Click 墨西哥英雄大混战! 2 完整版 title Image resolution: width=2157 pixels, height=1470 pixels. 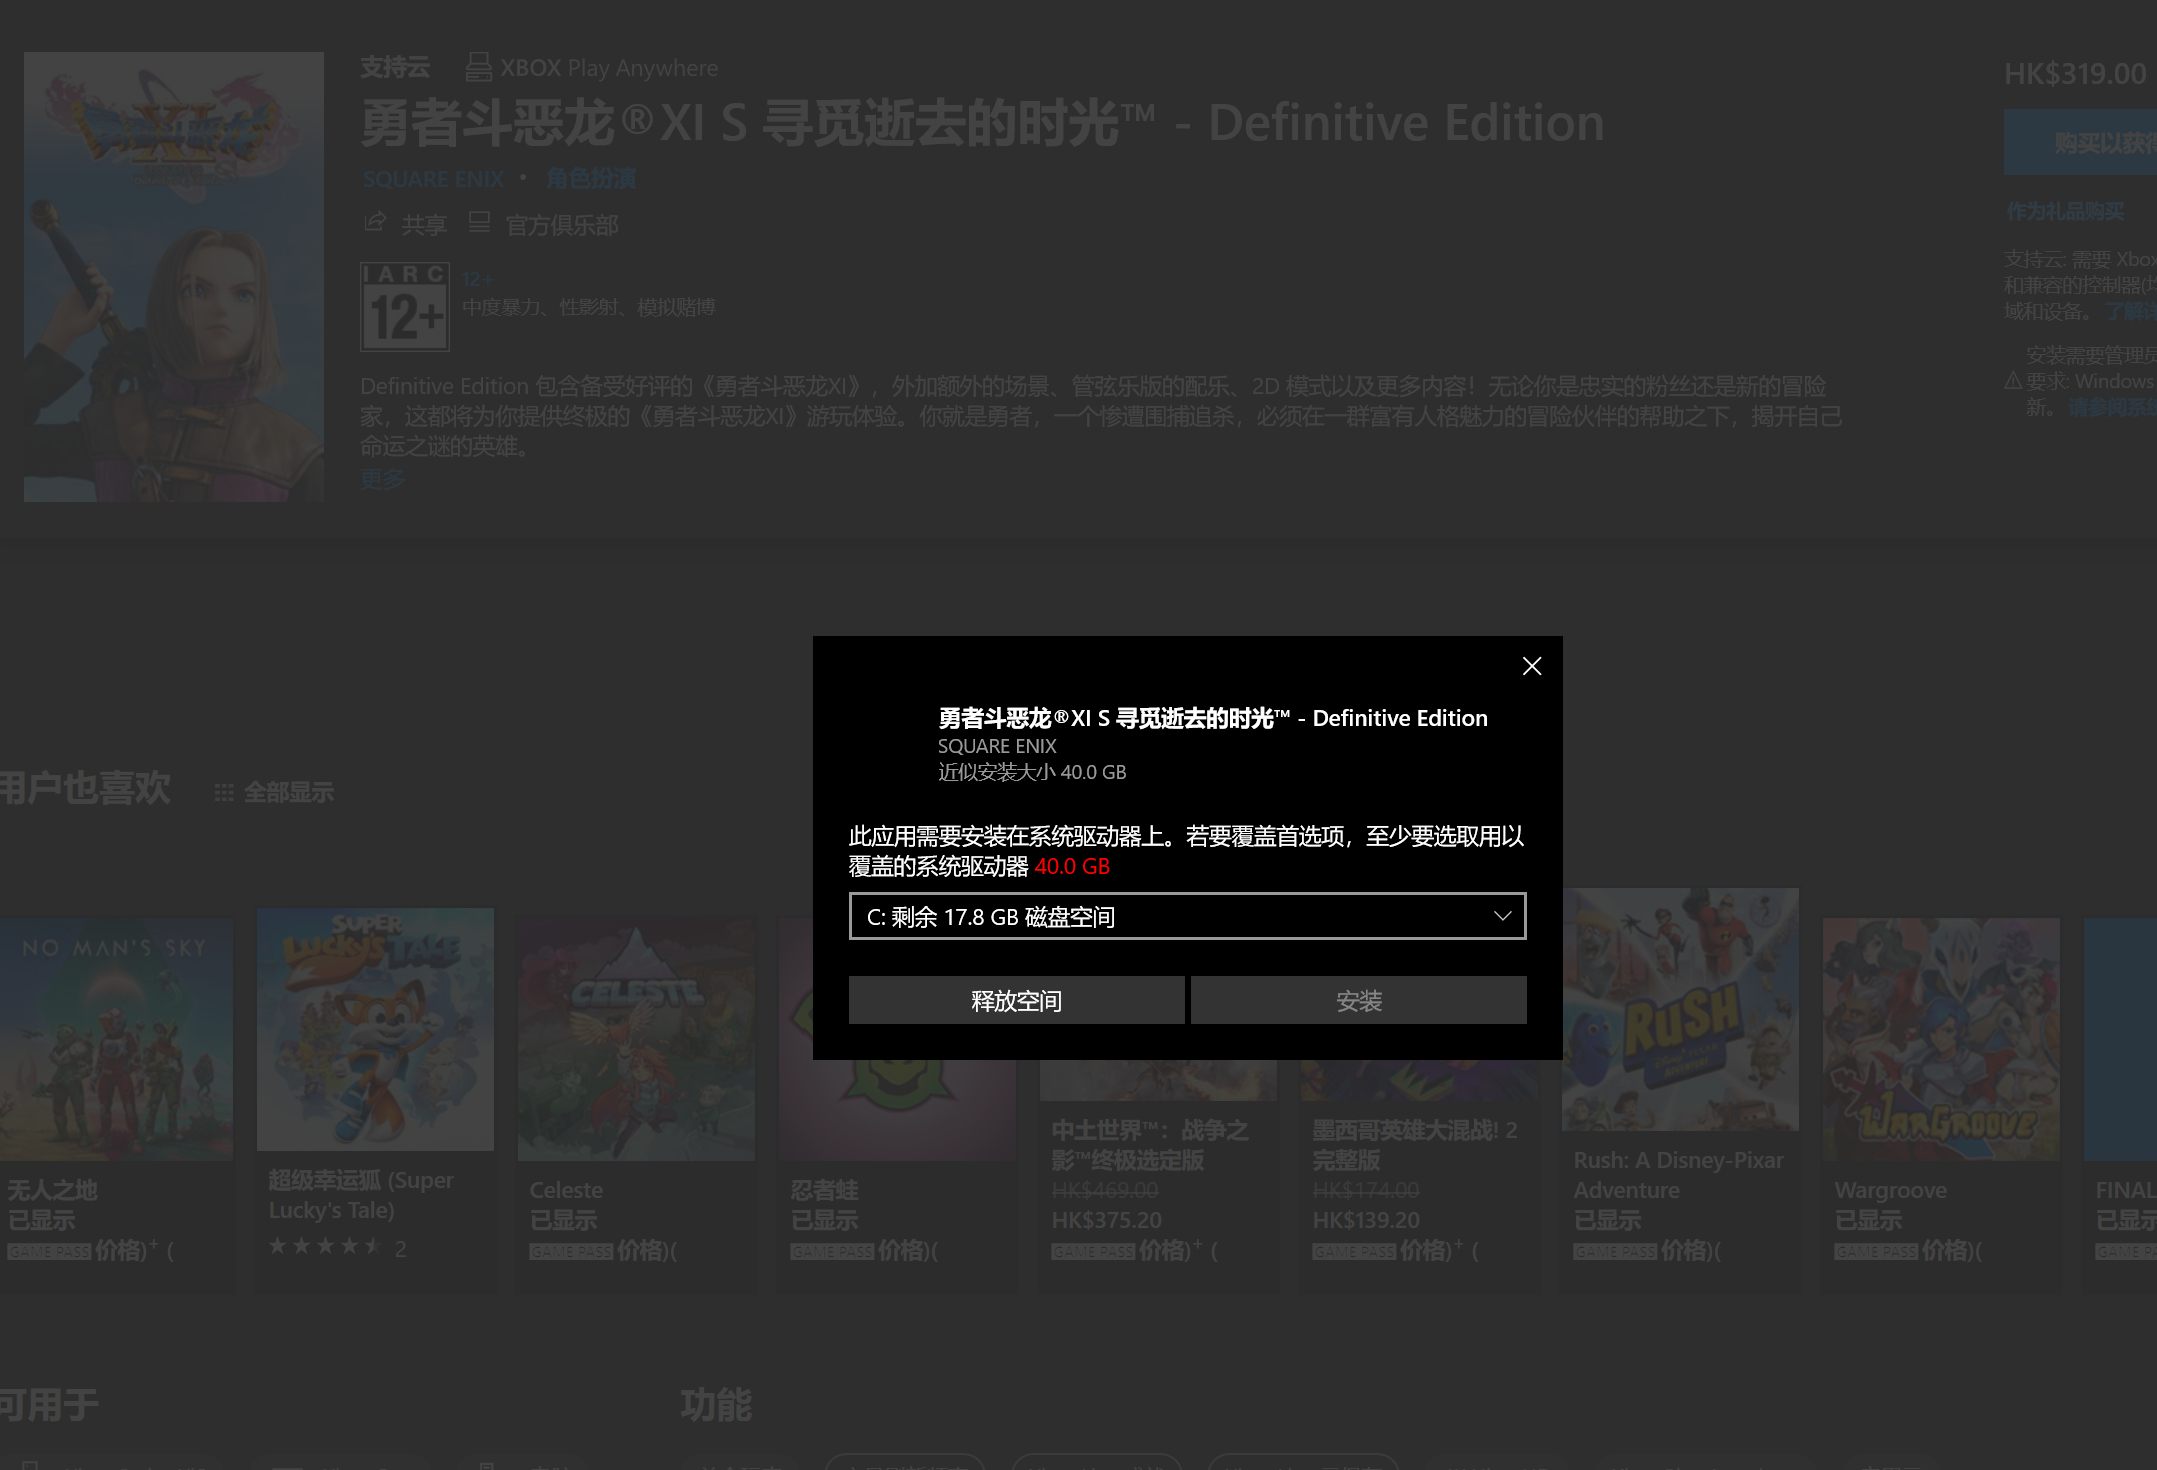[x=1414, y=1145]
